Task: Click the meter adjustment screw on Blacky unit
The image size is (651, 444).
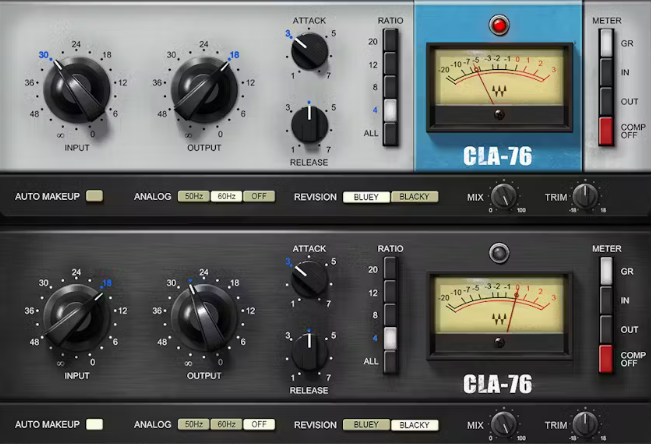Action: 499,342
